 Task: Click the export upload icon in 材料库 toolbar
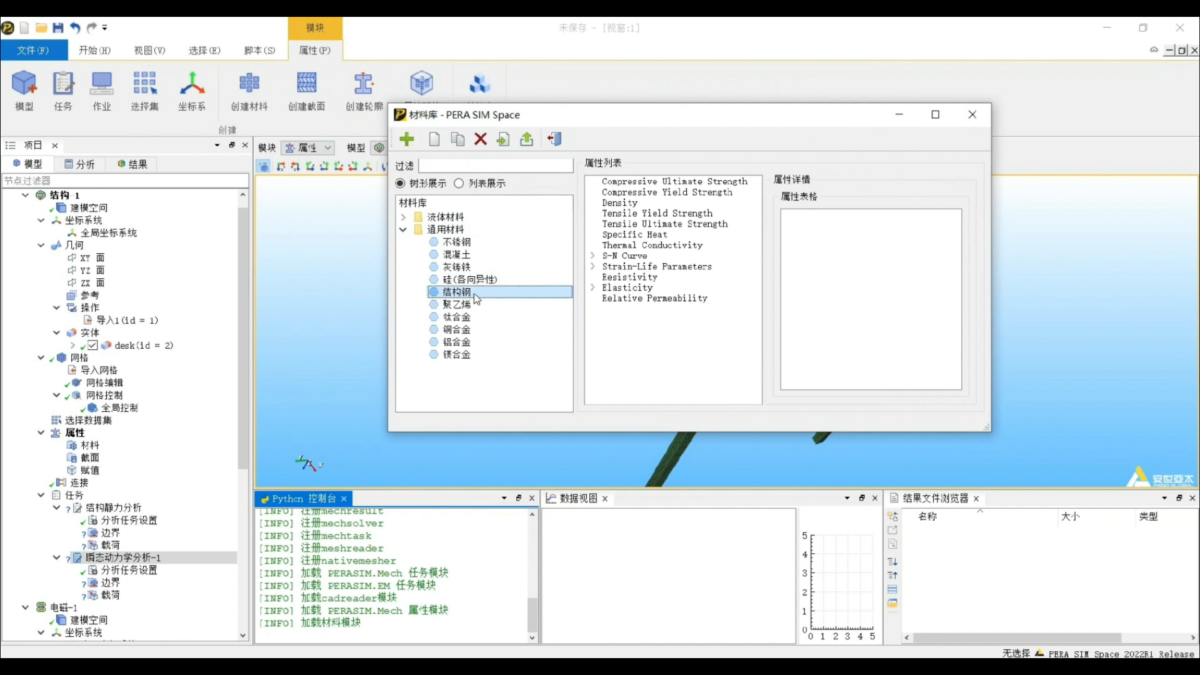click(x=526, y=139)
